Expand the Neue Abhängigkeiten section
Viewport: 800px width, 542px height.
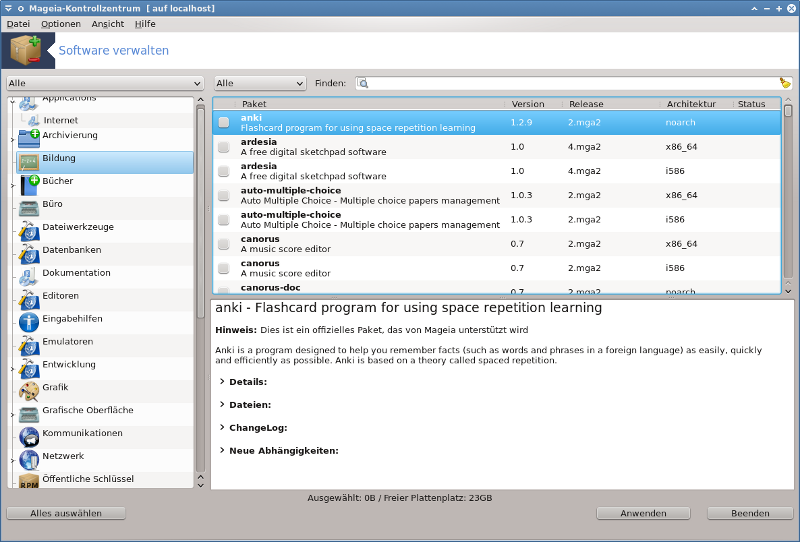(222, 450)
